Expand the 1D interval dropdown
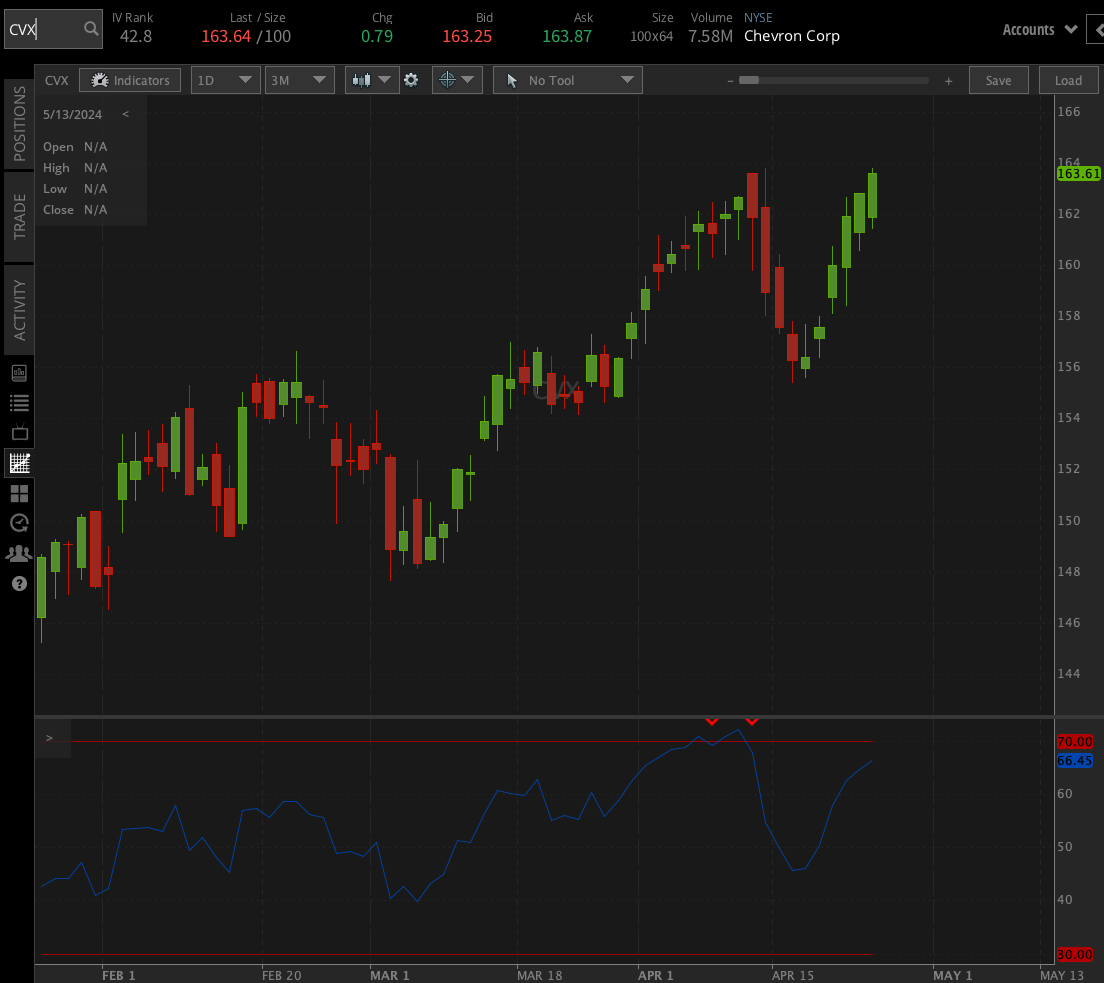 pyautogui.click(x=225, y=80)
